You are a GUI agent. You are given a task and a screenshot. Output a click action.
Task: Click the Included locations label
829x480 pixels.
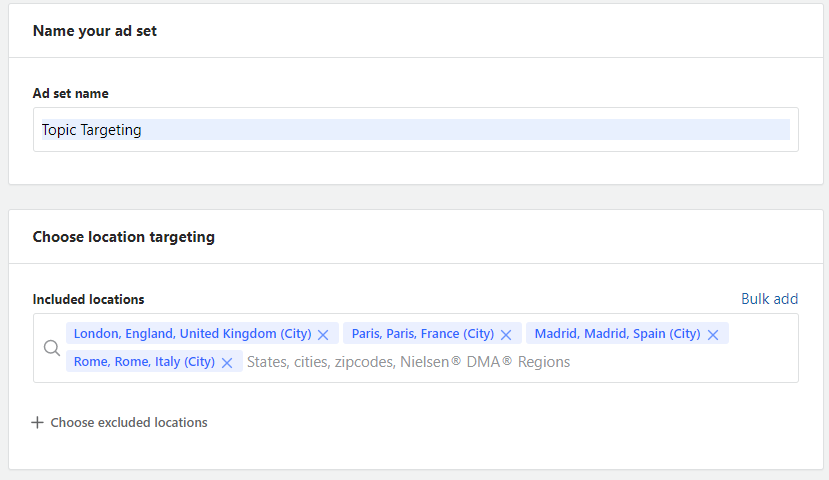(x=88, y=299)
